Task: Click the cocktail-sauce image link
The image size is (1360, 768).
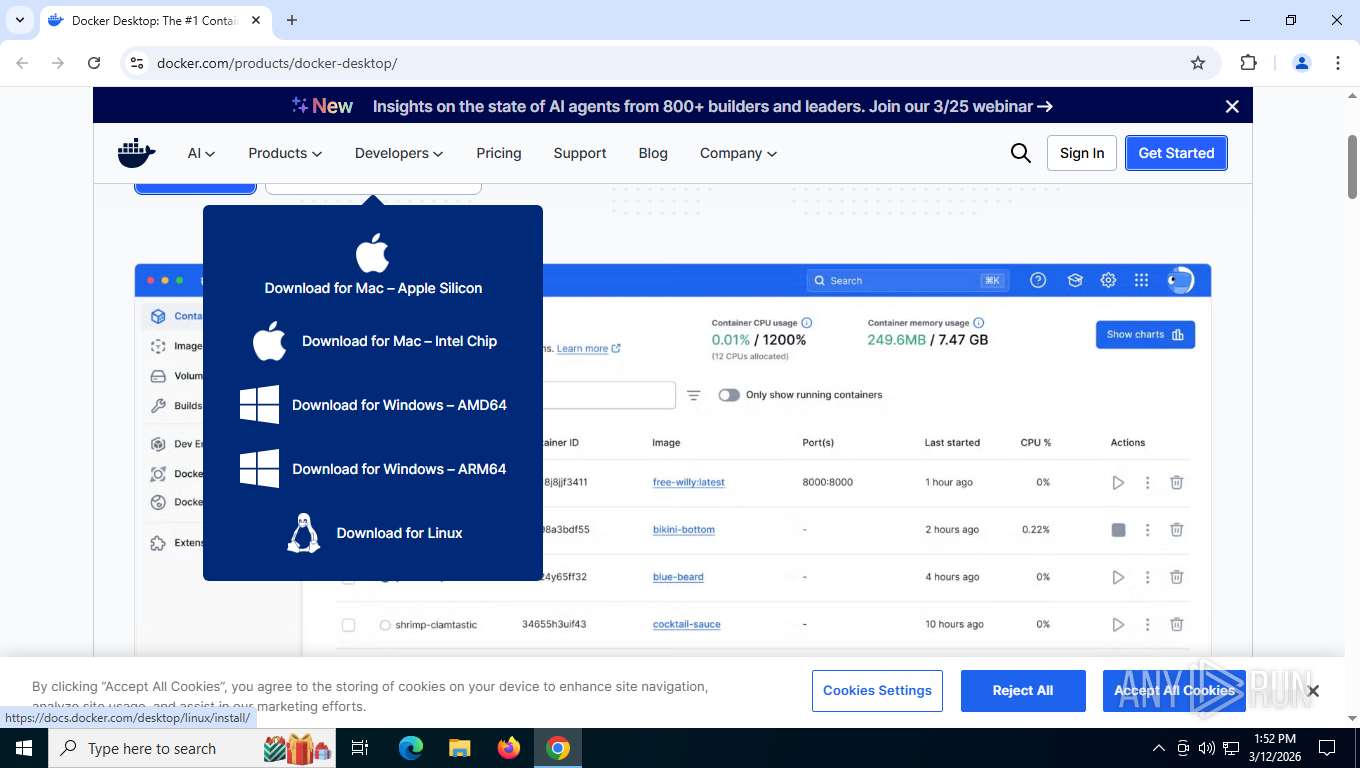Action: point(686,624)
